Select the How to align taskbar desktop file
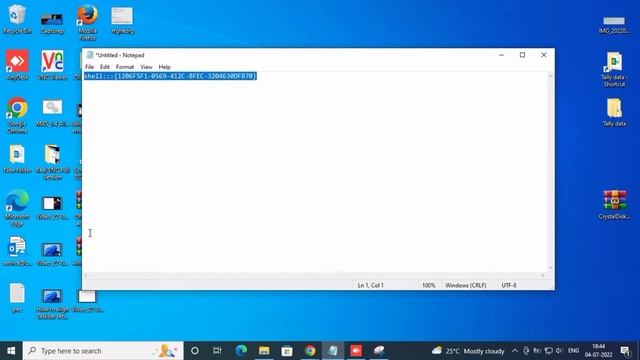 click(x=52, y=304)
